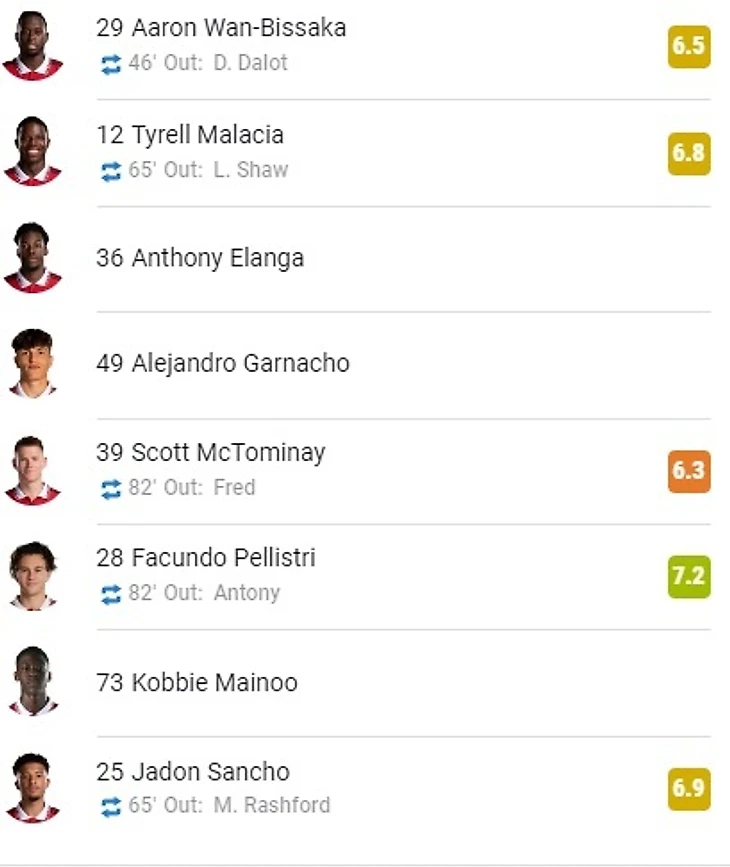This screenshot has height=867, width=730.
Task: Click the orange 6.3 rating badge
Action: [x=689, y=471]
